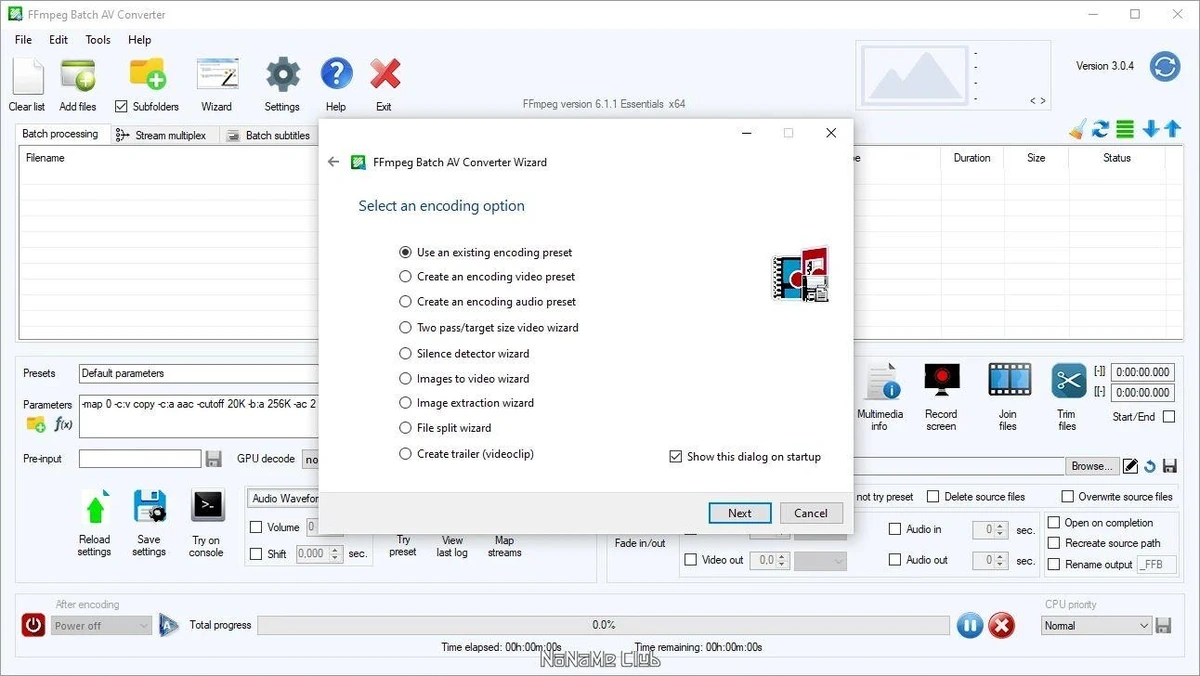Viewport: 1200px width, 676px height.
Task: Click the Add files icon
Action: pyautogui.click(x=78, y=76)
